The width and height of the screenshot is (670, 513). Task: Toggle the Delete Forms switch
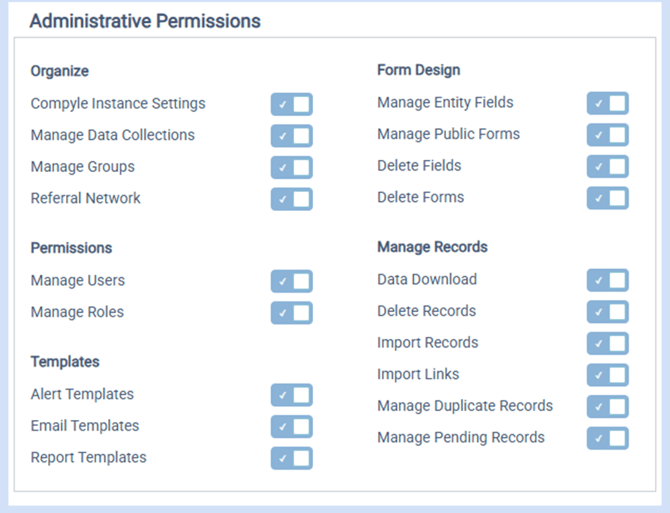click(607, 198)
